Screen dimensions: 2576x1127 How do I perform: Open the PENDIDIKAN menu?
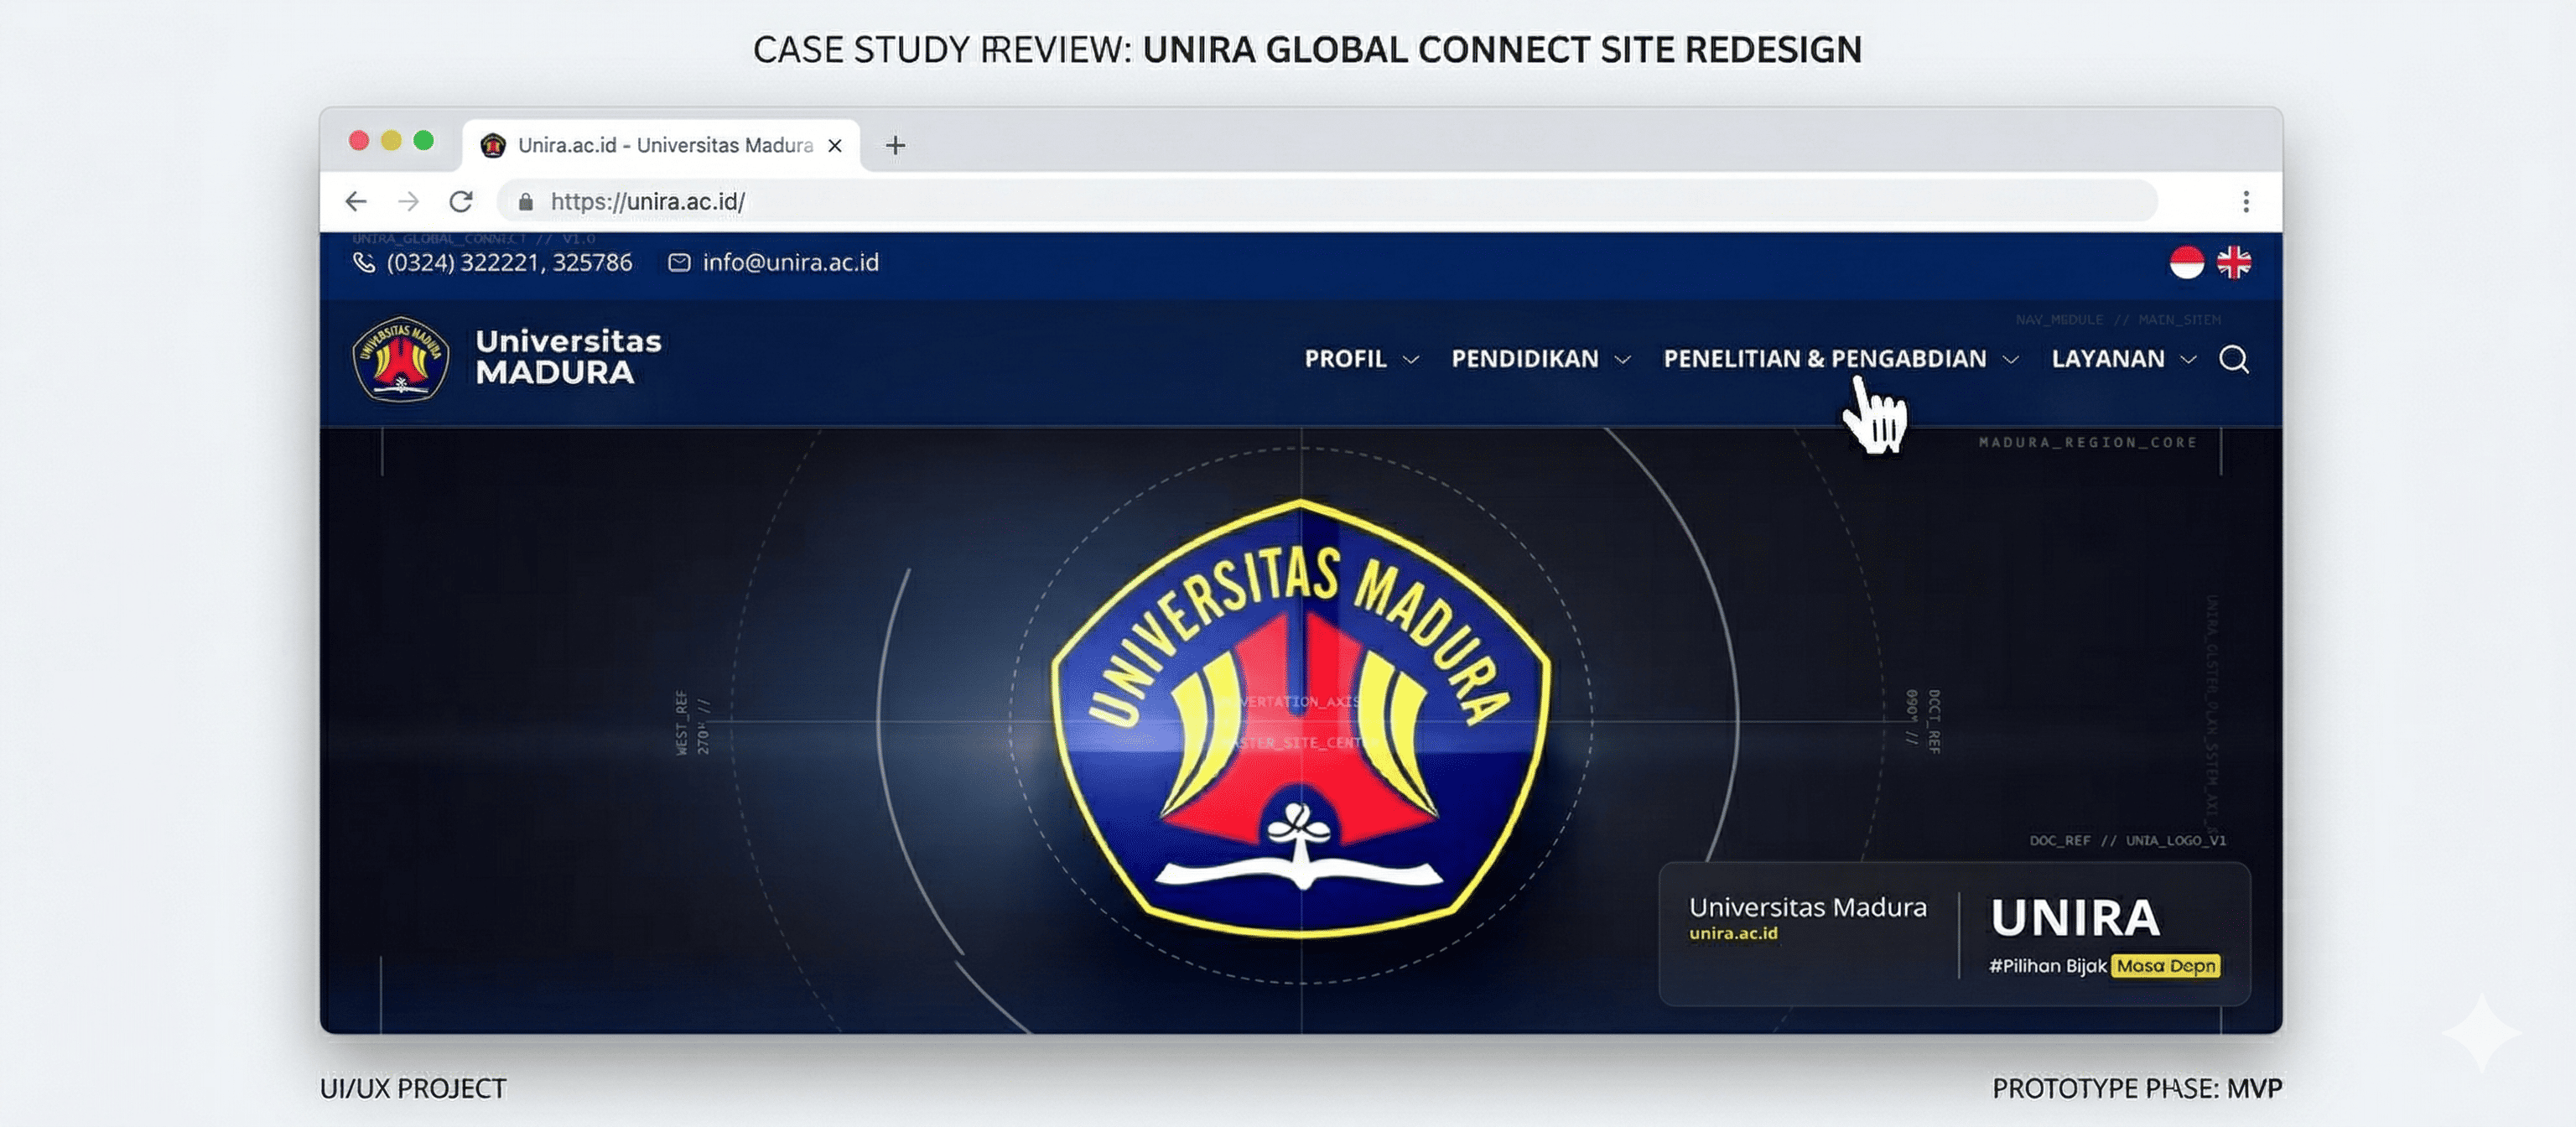[1525, 359]
